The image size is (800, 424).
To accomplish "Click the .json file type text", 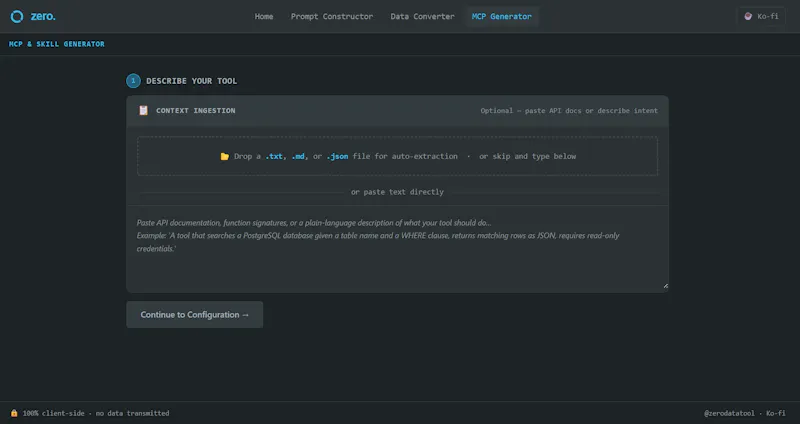I will pyautogui.click(x=337, y=156).
